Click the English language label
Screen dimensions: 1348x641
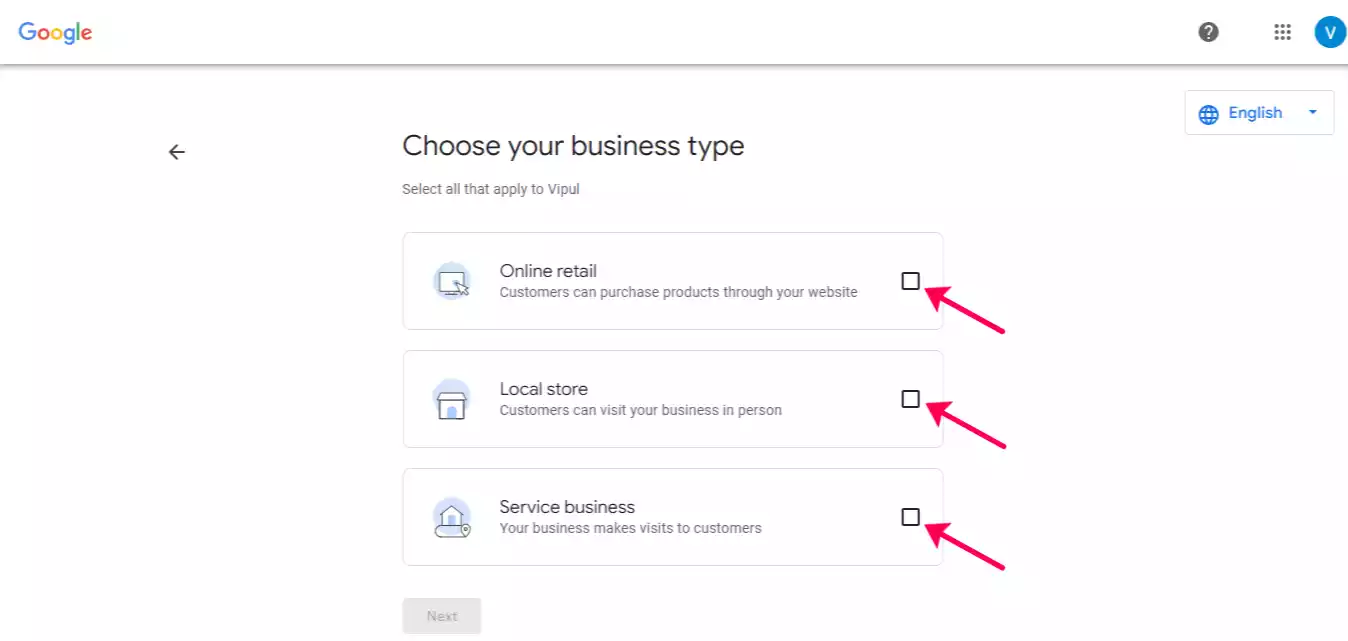[x=1255, y=113]
